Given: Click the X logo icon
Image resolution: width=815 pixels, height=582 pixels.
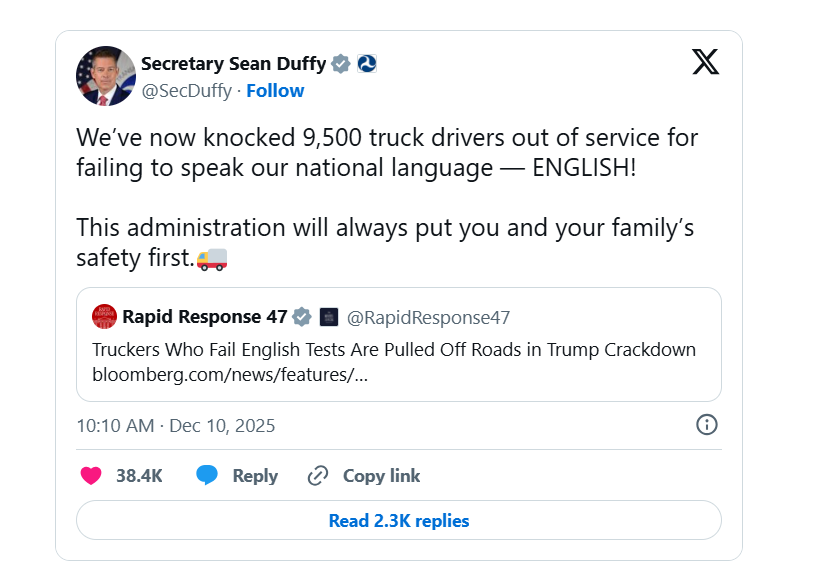Looking at the screenshot, I should click(705, 63).
